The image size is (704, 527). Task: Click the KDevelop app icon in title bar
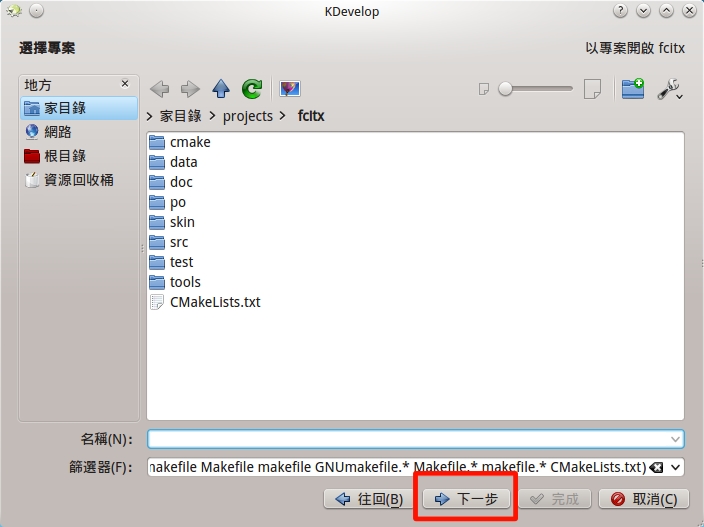pos(14,11)
